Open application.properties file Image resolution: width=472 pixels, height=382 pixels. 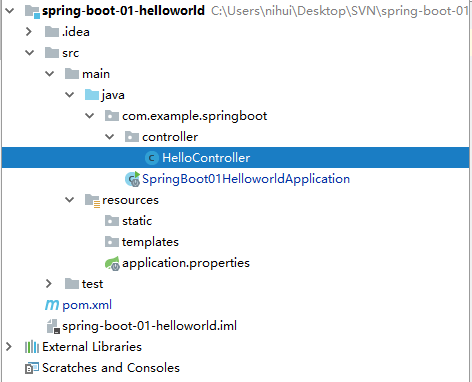point(186,263)
